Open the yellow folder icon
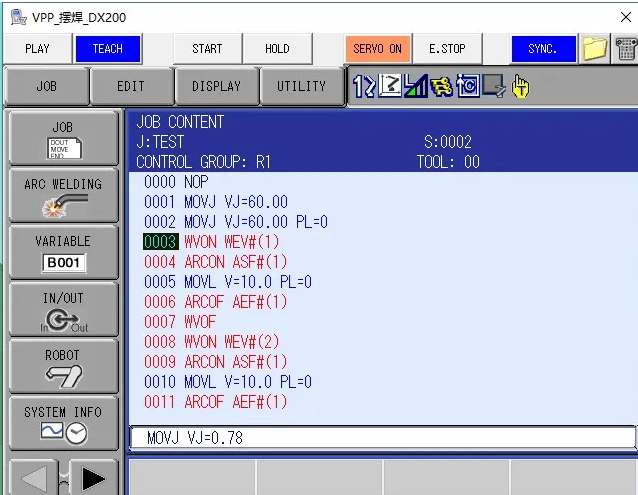The width and height of the screenshot is (638, 495). pyautogui.click(x=594, y=49)
